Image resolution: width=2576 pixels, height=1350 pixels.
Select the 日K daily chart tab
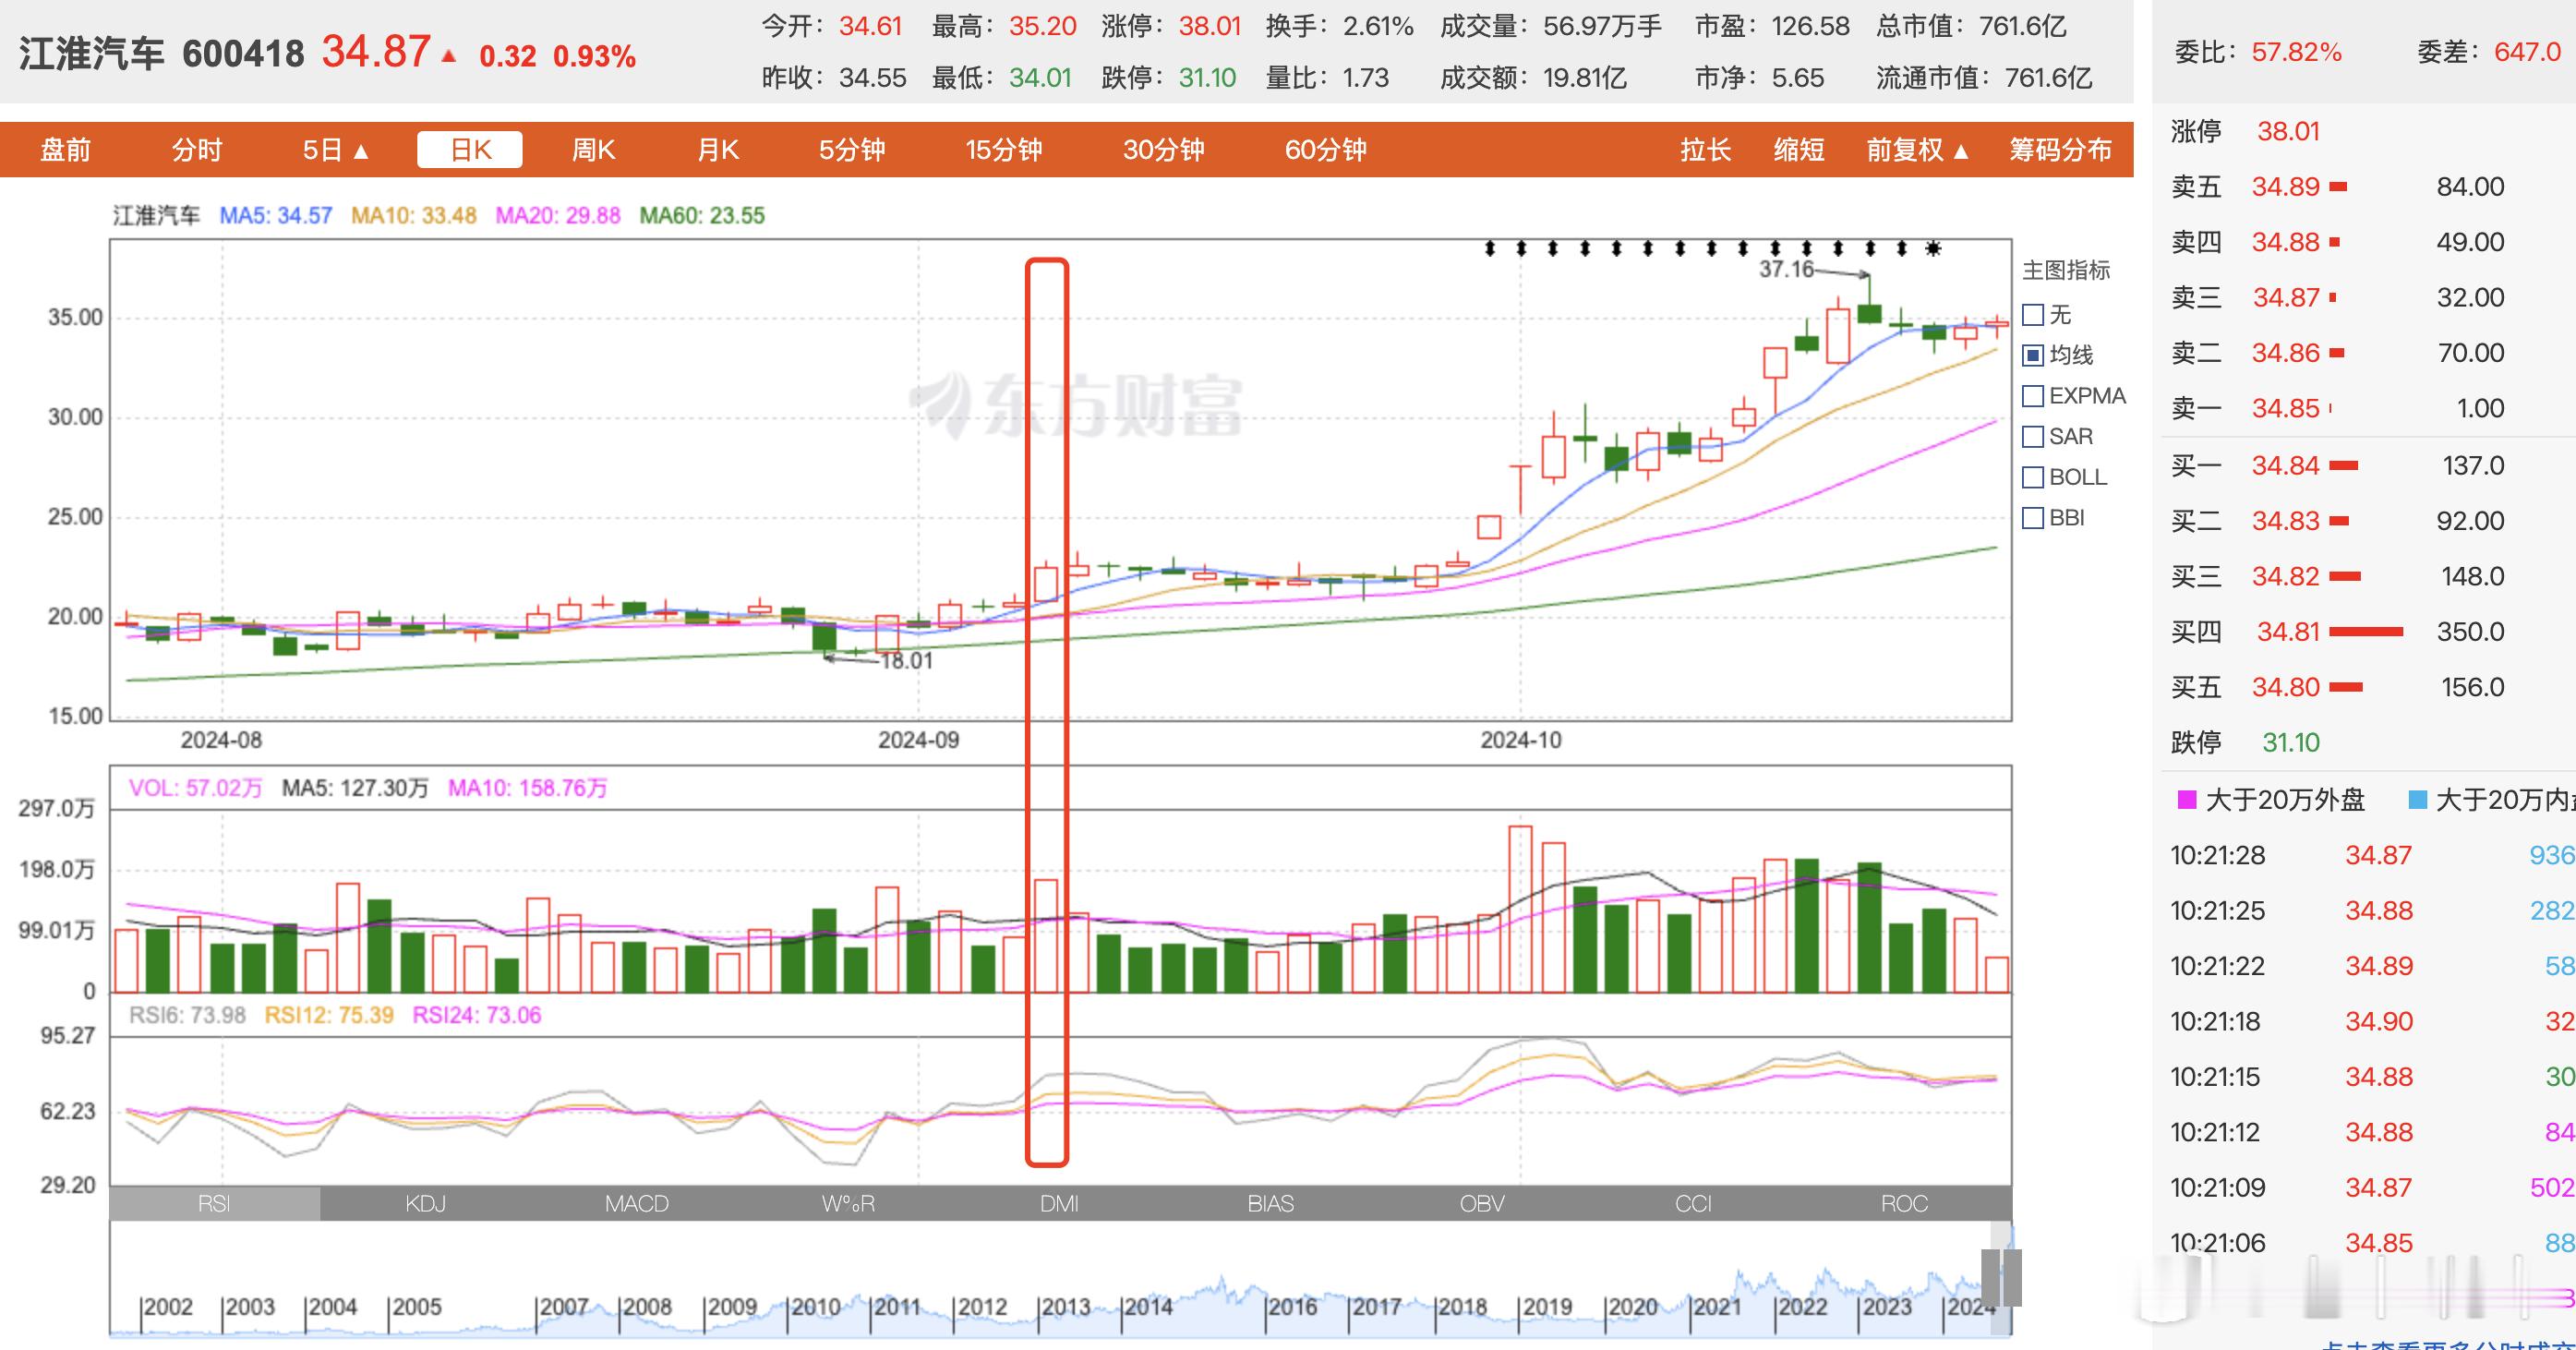pos(470,150)
